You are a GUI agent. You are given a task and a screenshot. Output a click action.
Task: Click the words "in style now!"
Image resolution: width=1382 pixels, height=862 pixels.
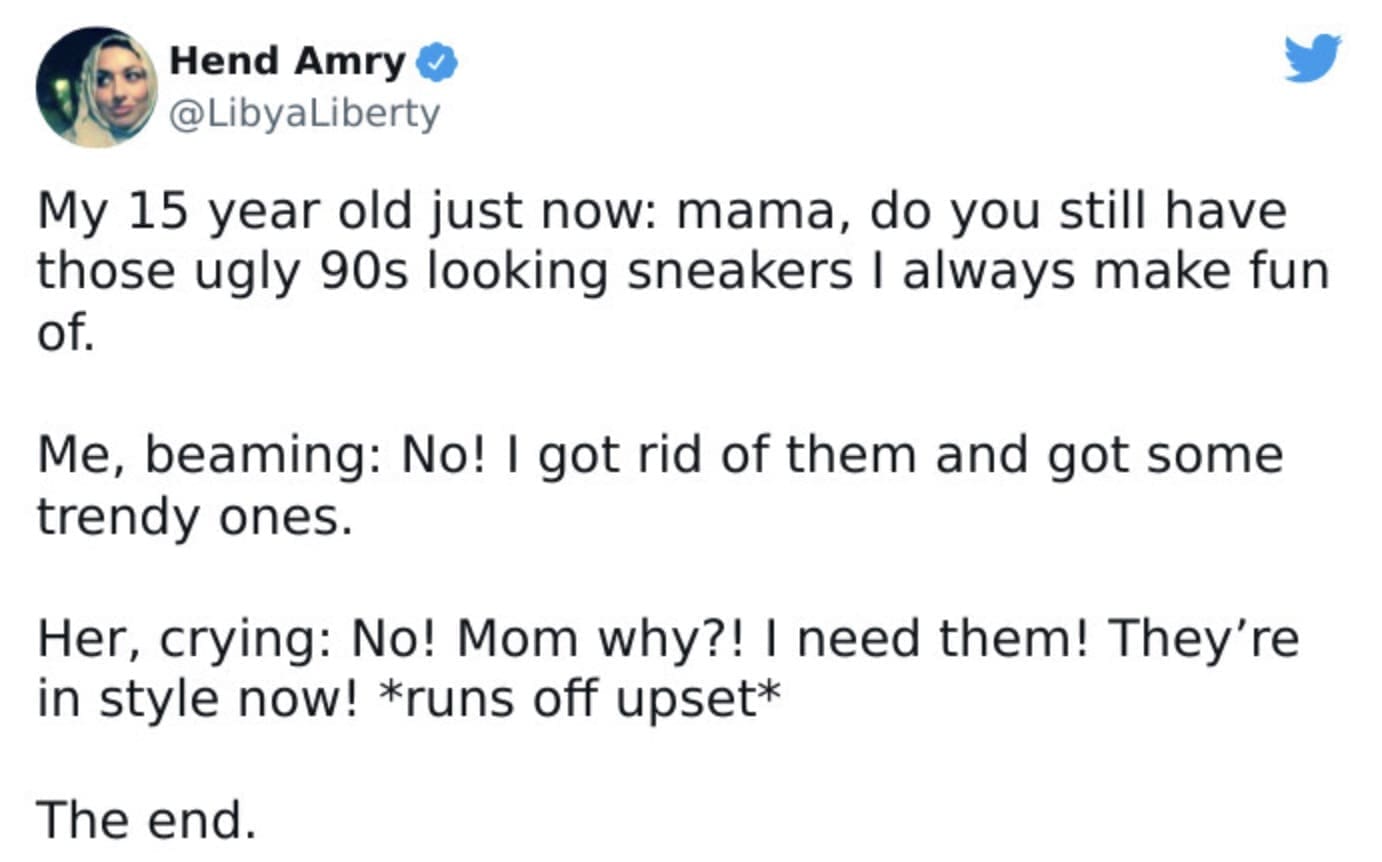click(198, 698)
